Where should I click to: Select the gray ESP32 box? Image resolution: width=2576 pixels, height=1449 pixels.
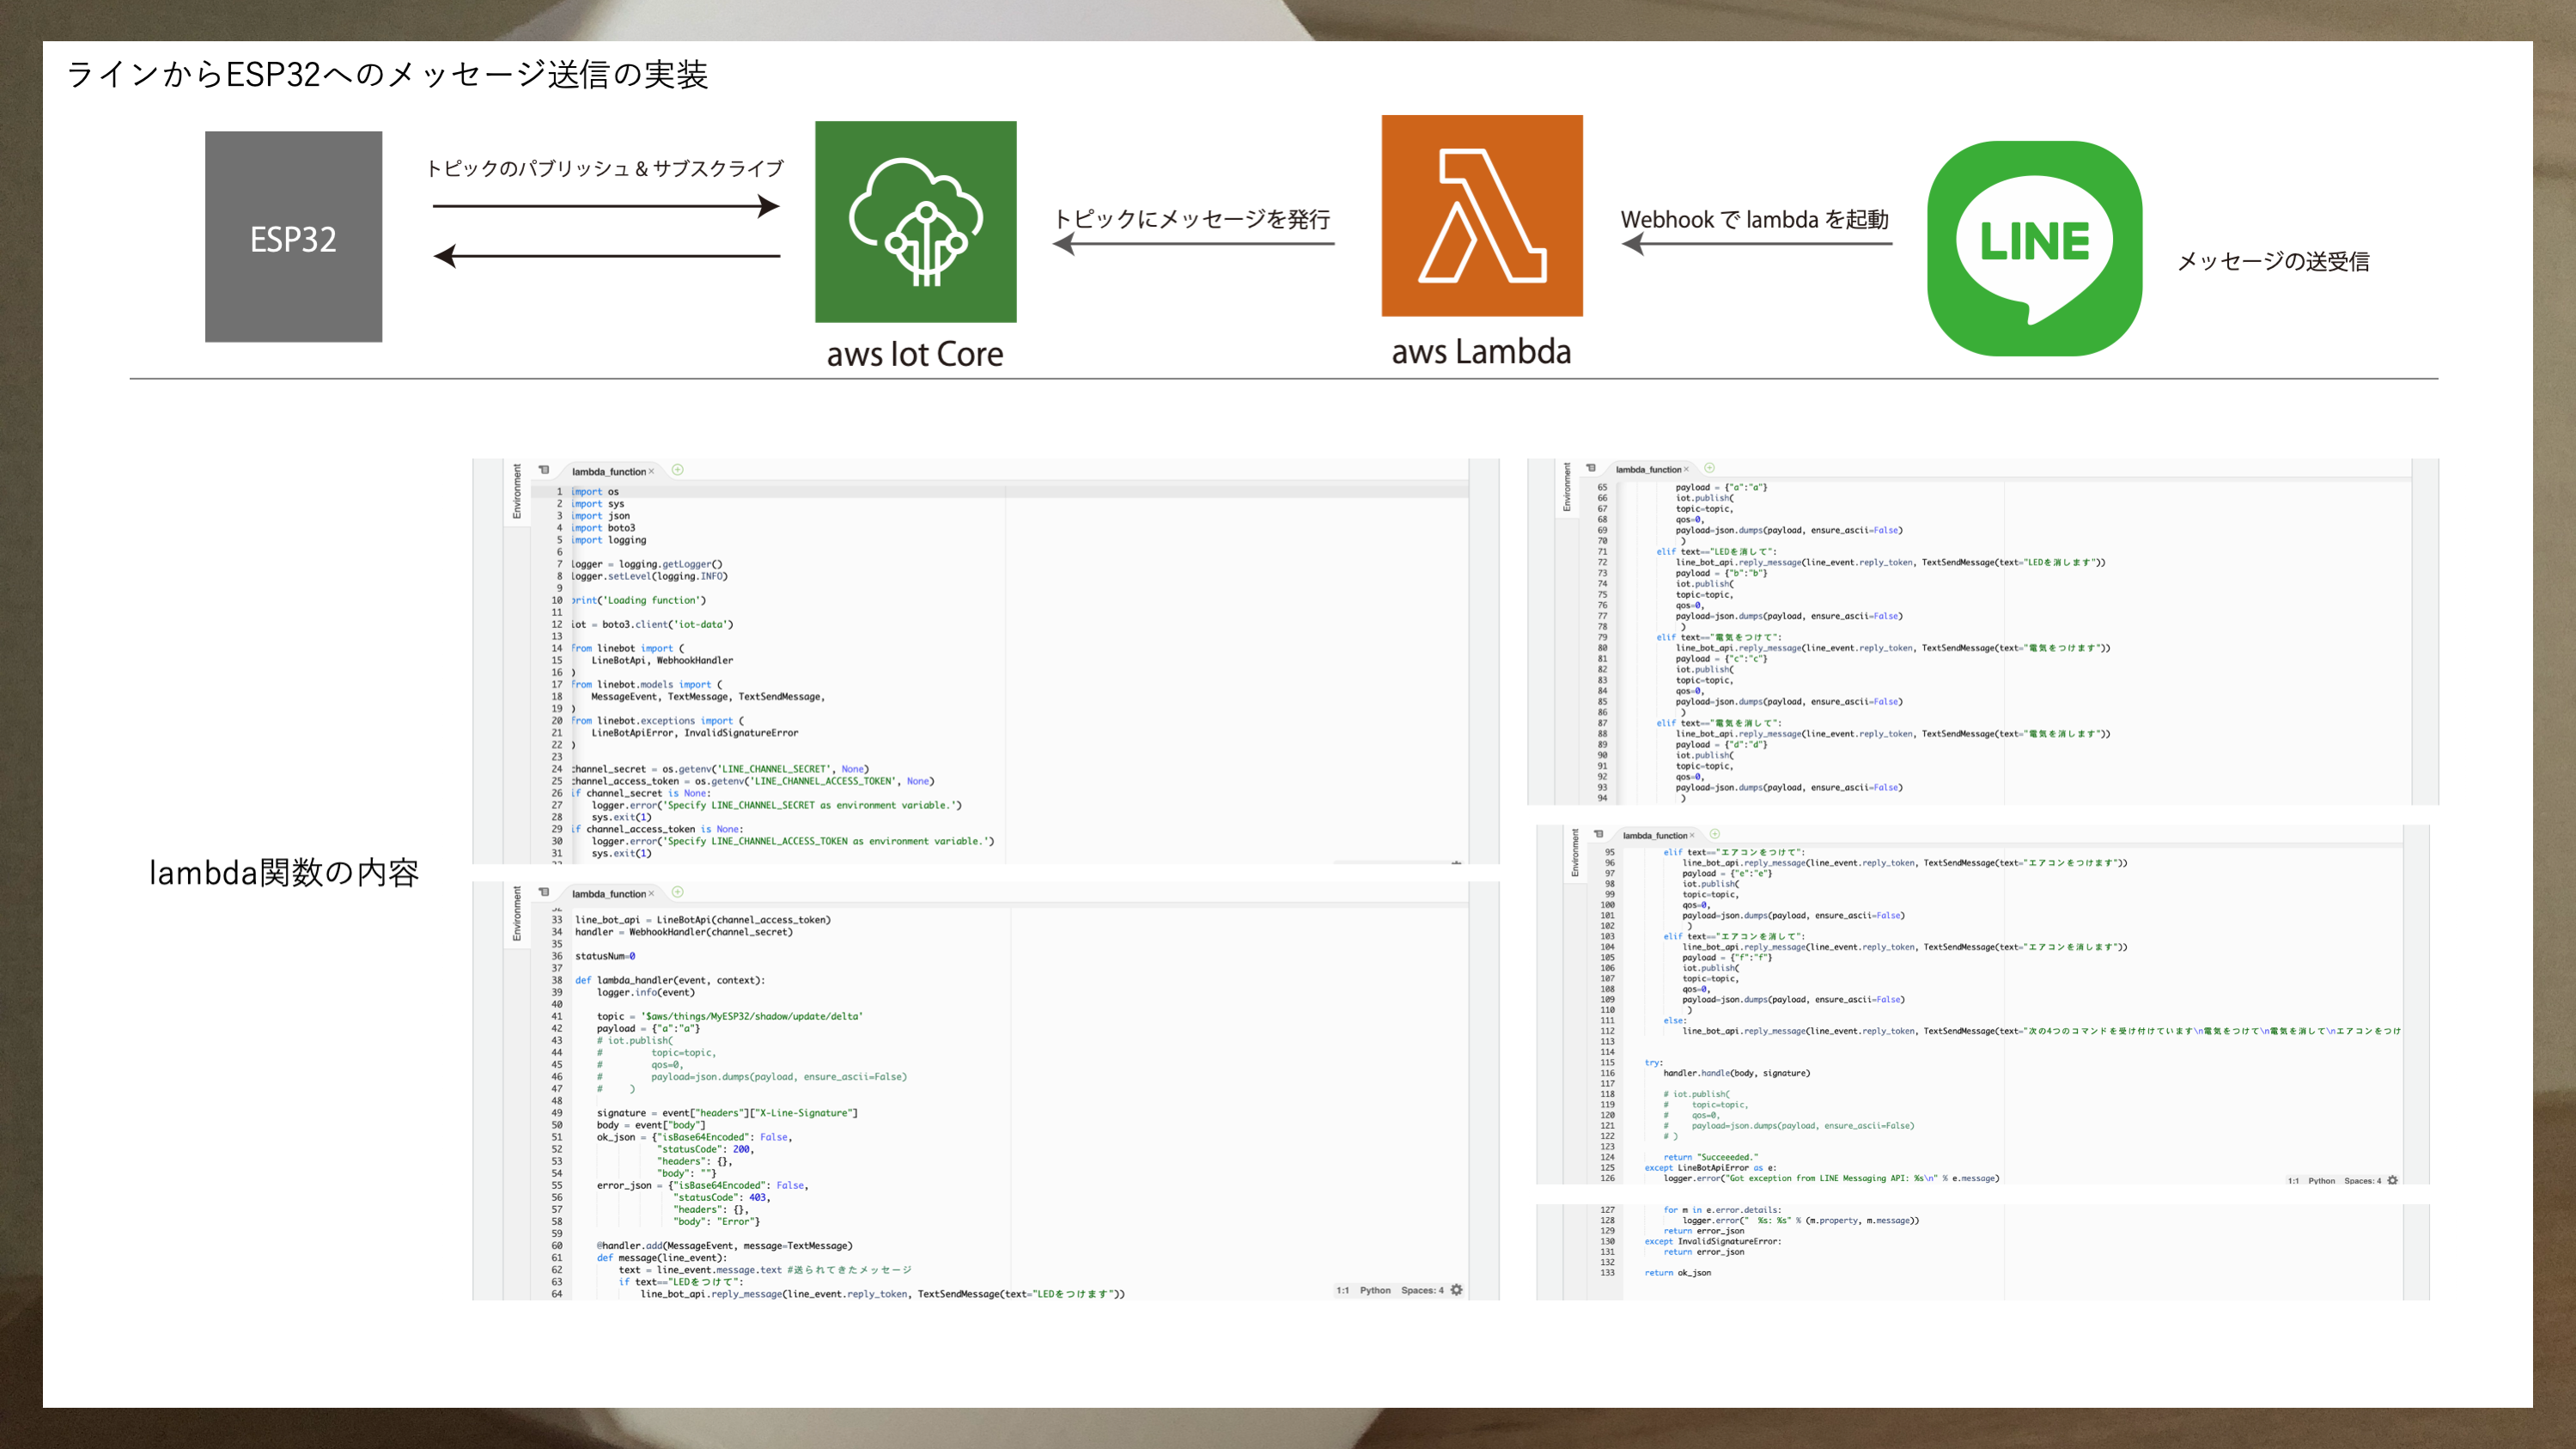(x=293, y=237)
